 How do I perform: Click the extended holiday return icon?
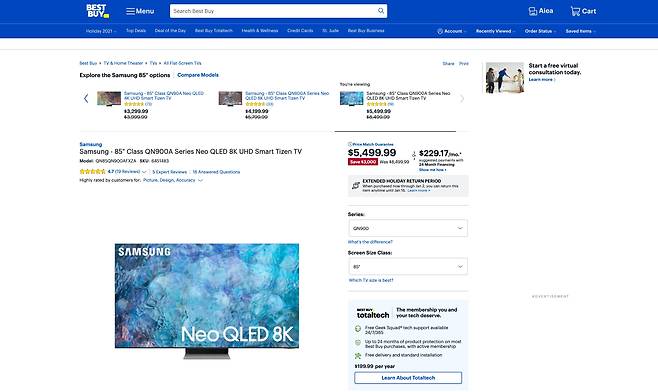pyautogui.click(x=355, y=186)
